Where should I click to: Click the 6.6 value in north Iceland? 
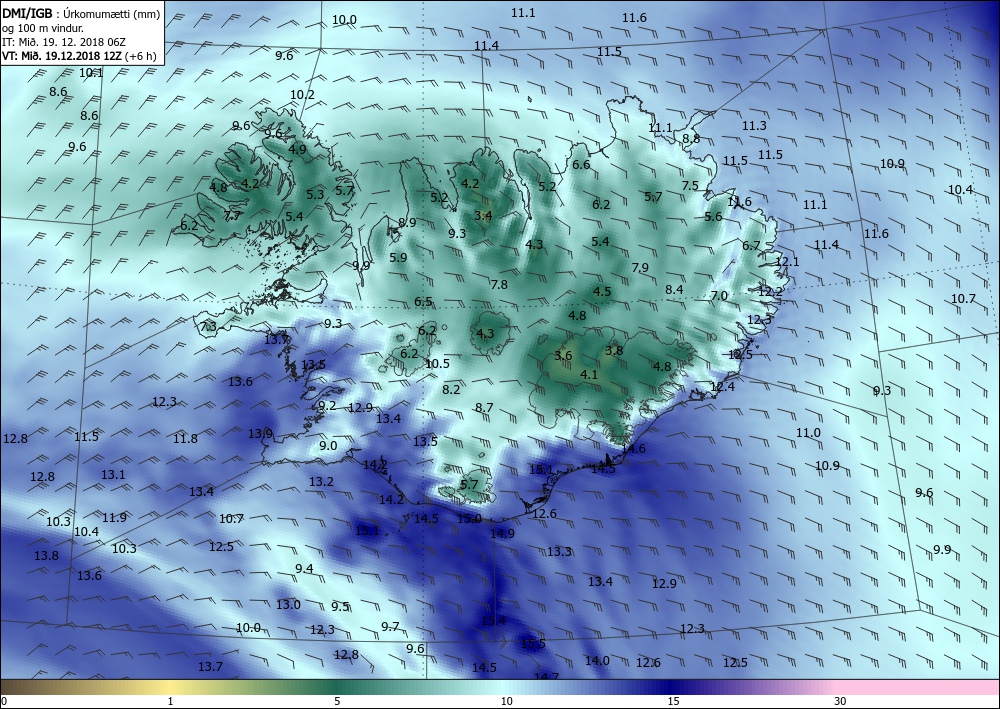tap(581, 165)
